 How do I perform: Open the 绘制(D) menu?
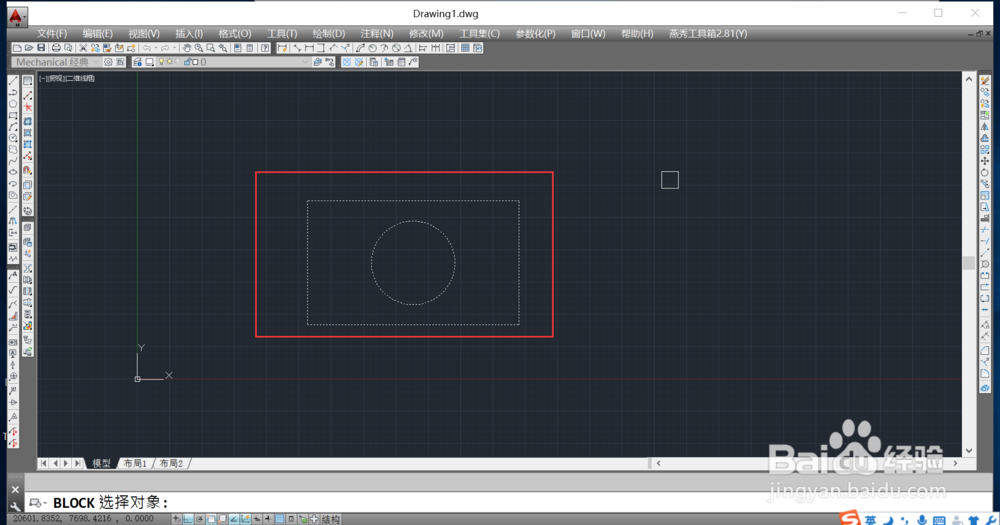(328, 34)
